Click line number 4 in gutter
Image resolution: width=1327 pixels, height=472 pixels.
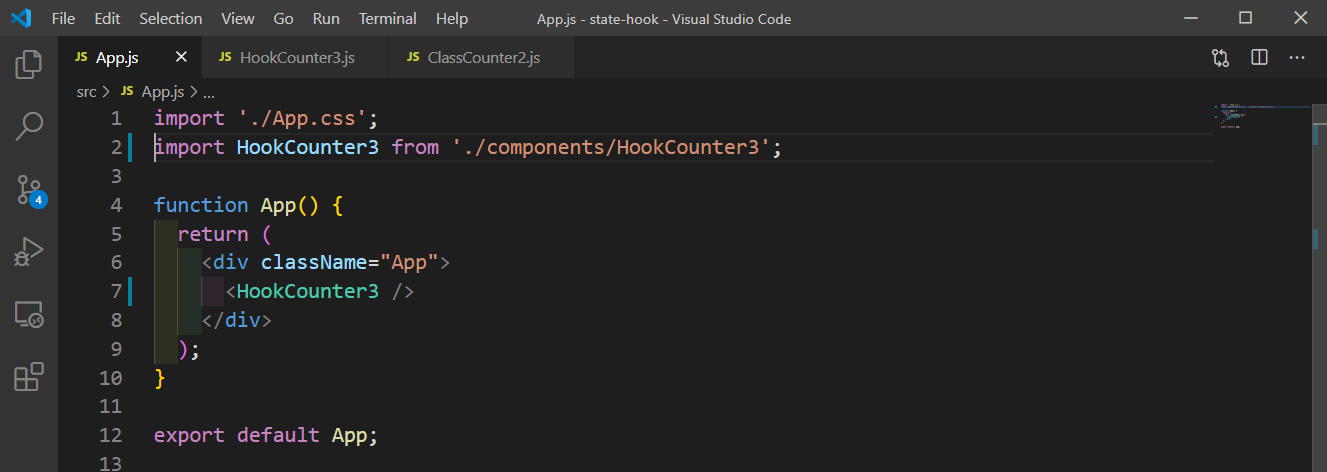click(x=116, y=205)
